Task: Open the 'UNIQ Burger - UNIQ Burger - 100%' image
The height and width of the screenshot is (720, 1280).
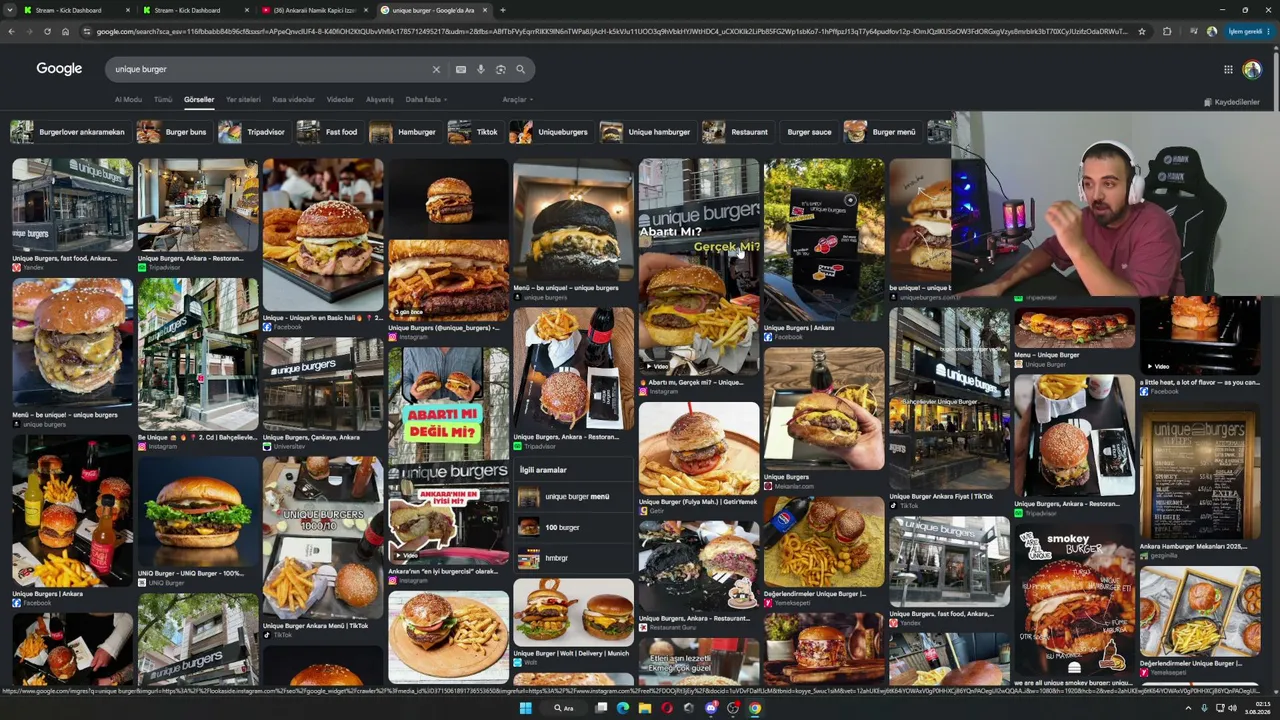Action: [198, 512]
